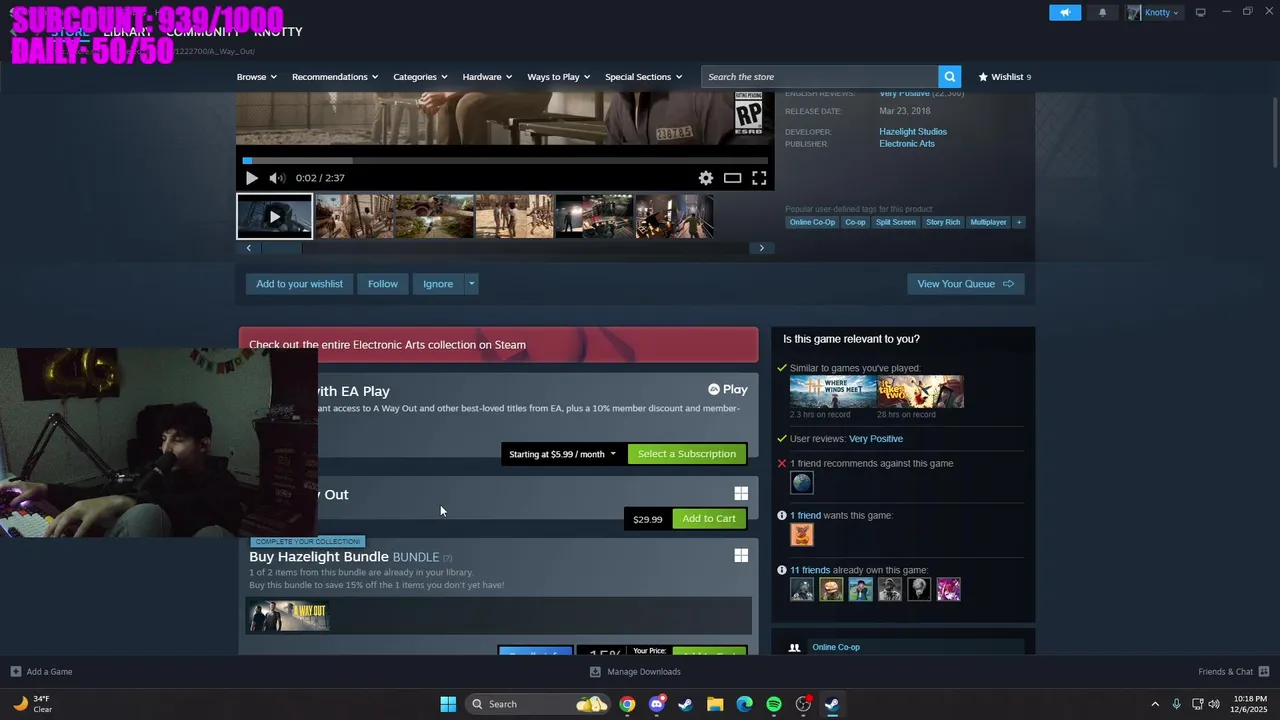Screen dimensions: 1280x720
Task: Click the Ignore button
Action: pyautogui.click(x=438, y=284)
